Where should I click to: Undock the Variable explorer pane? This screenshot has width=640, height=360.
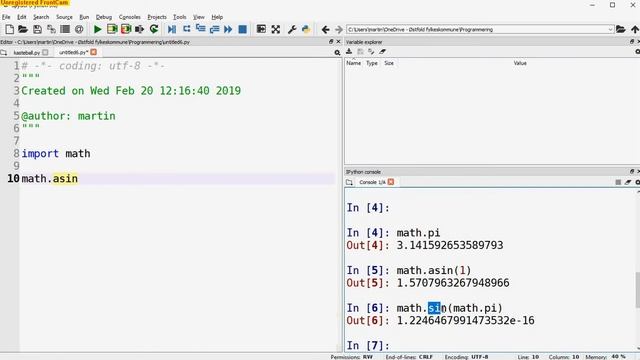632,42
